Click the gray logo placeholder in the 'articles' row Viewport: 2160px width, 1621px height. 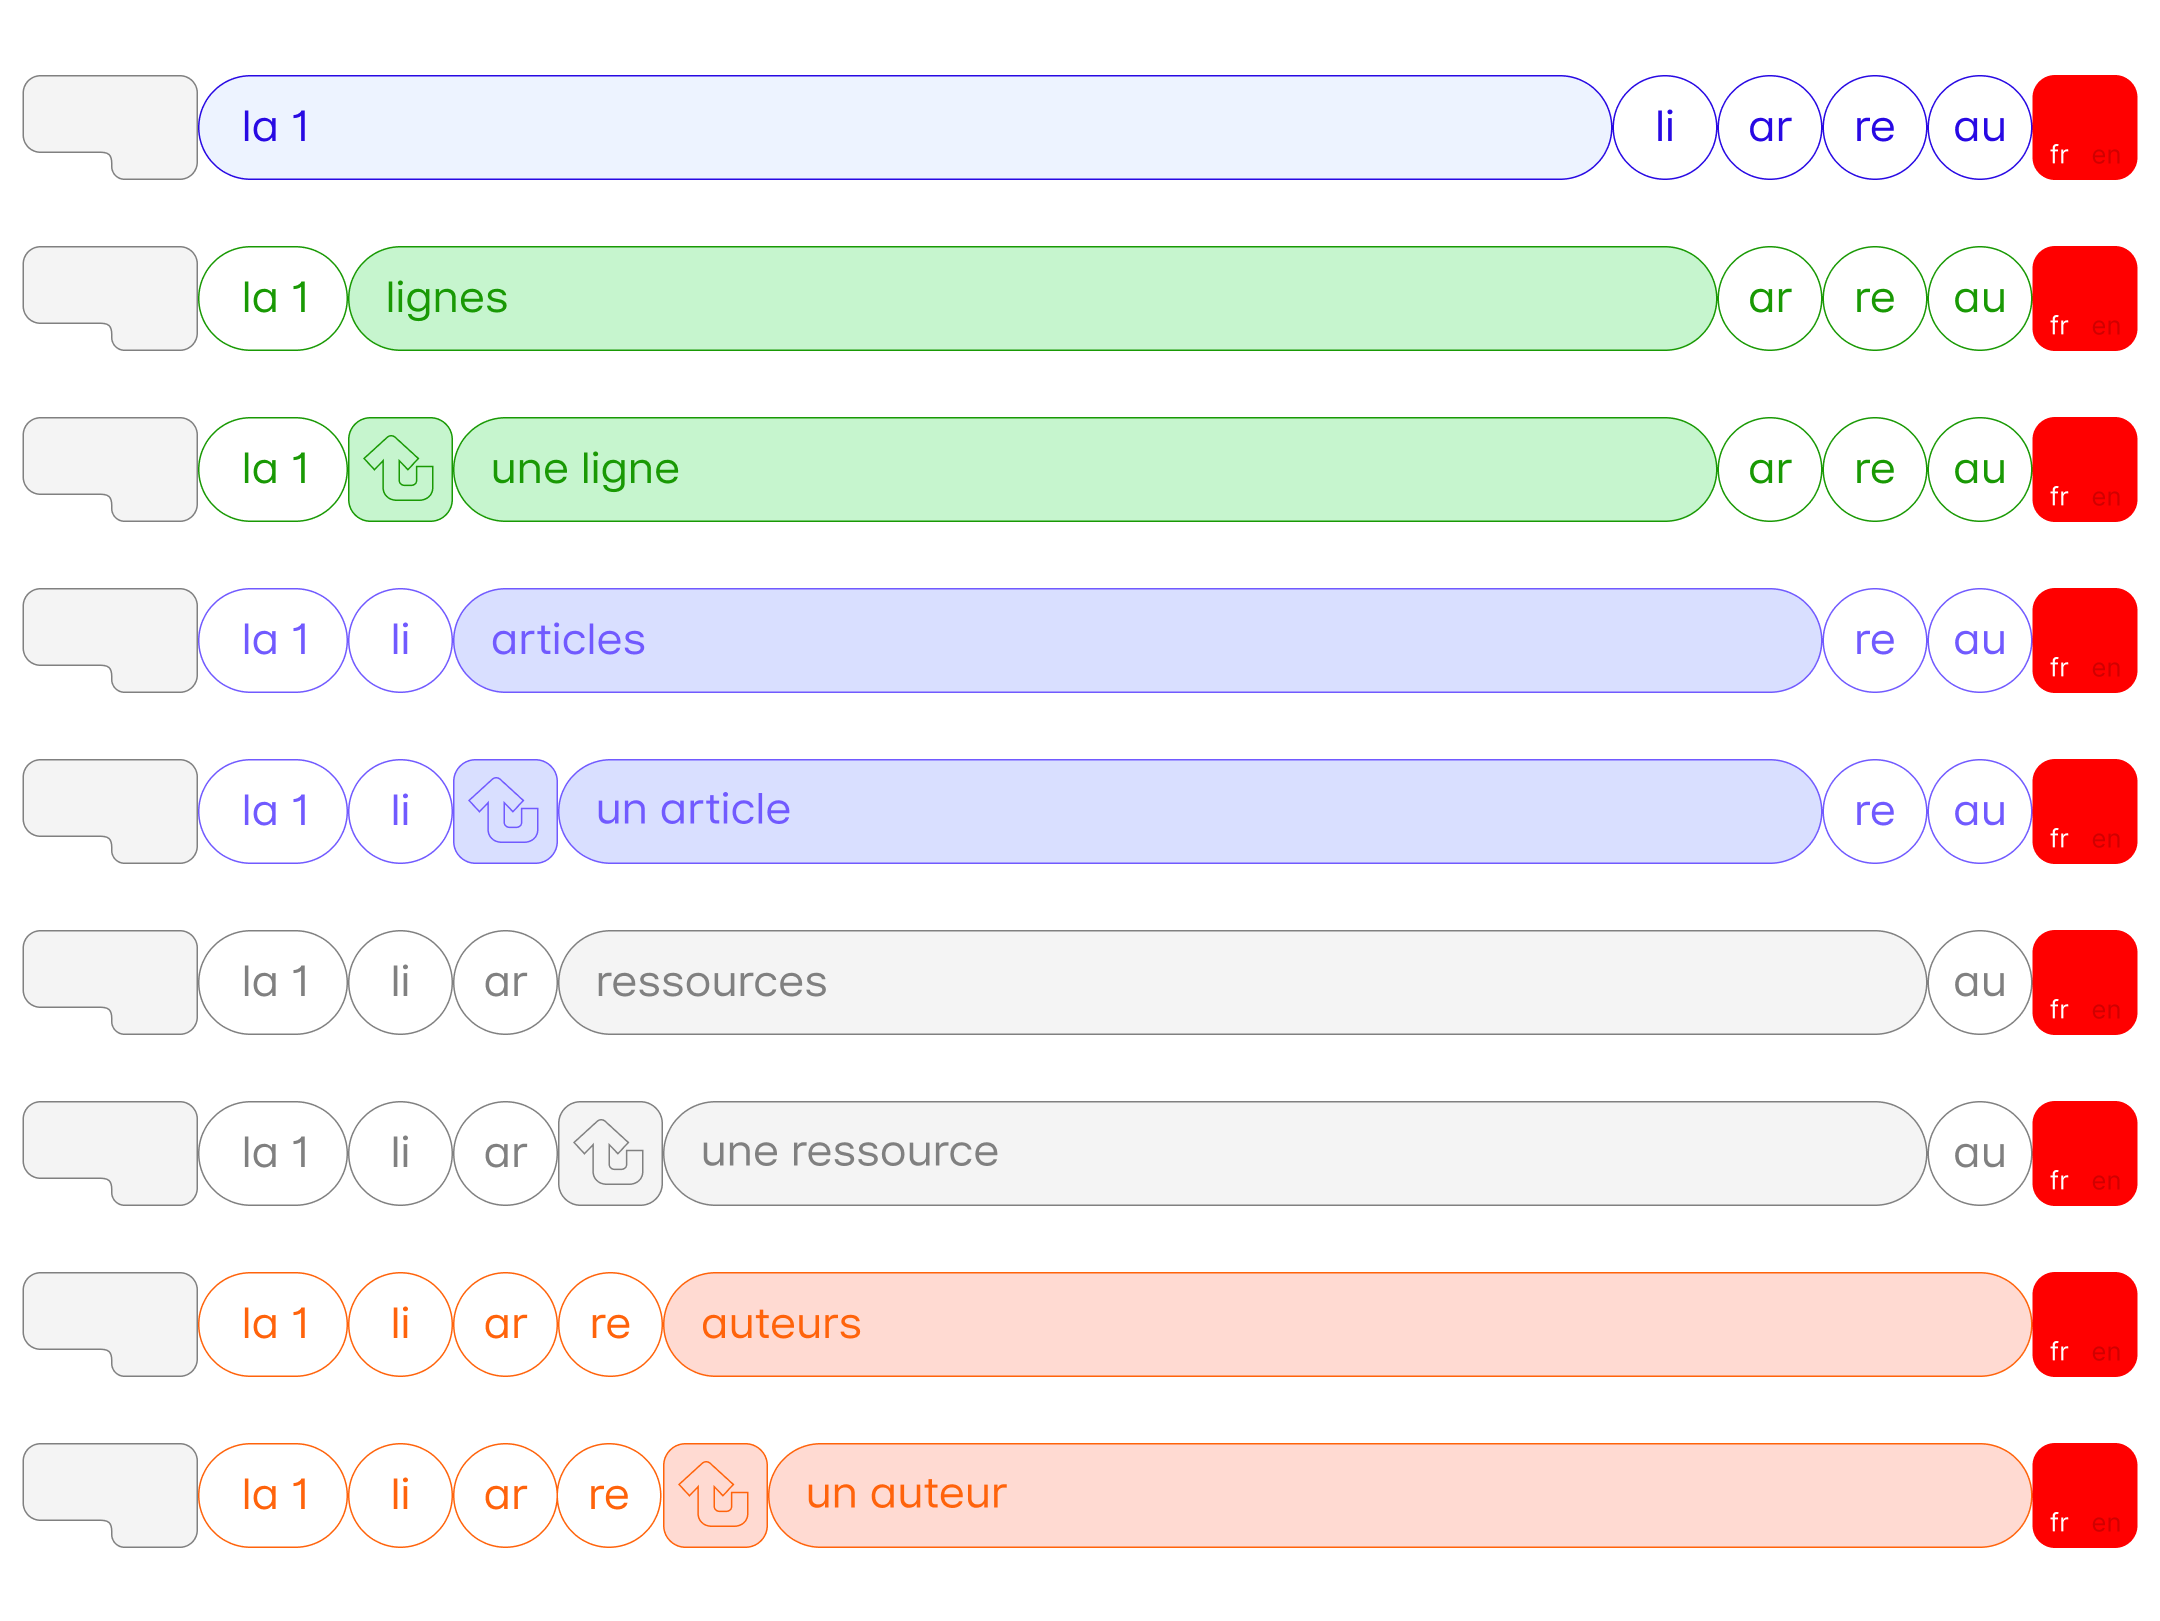tap(110, 640)
